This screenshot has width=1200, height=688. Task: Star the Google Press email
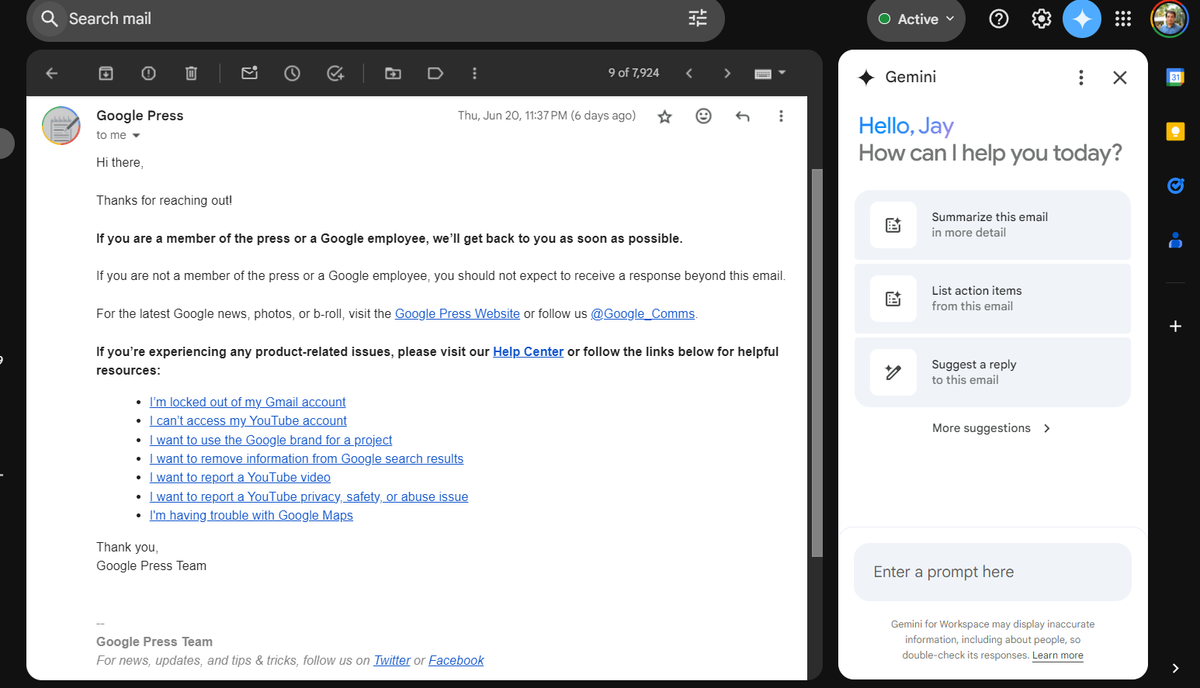click(664, 116)
